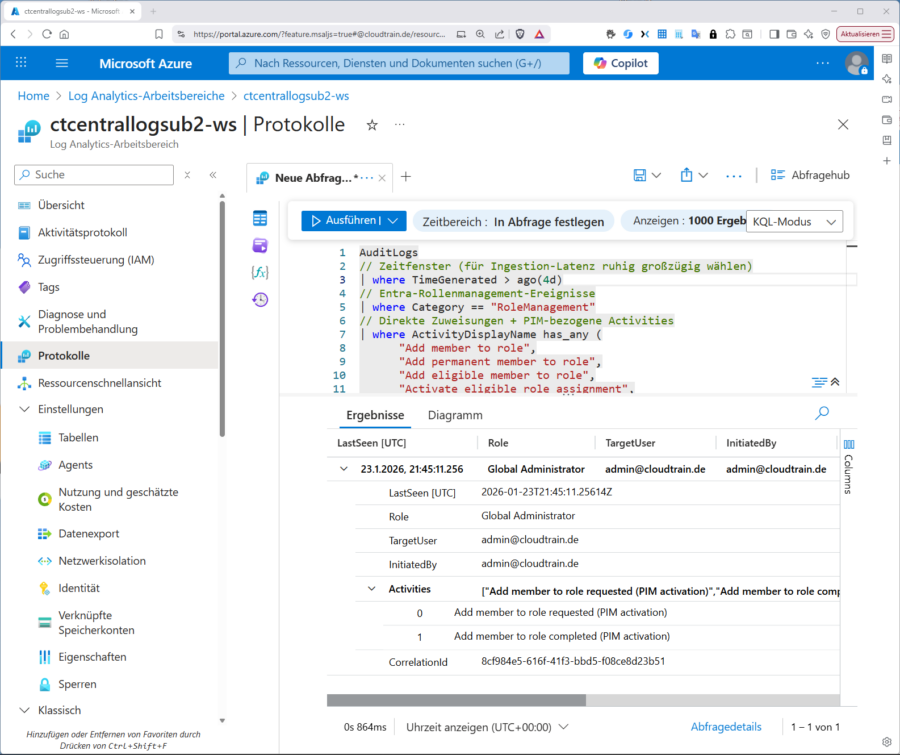The width and height of the screenshot is (900, 755).
Task: Open the KQL-Modus dropdown
Action: click(795, 221)
